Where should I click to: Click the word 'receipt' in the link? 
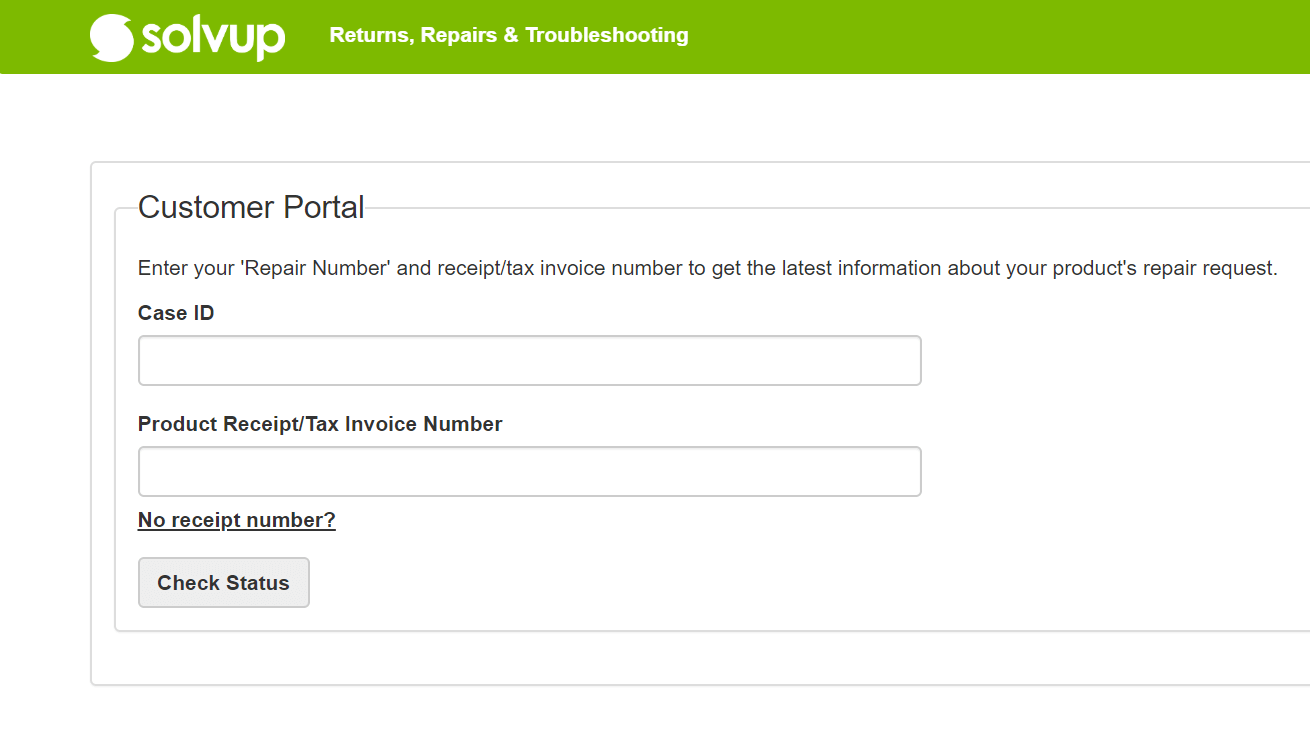(206, 520)
